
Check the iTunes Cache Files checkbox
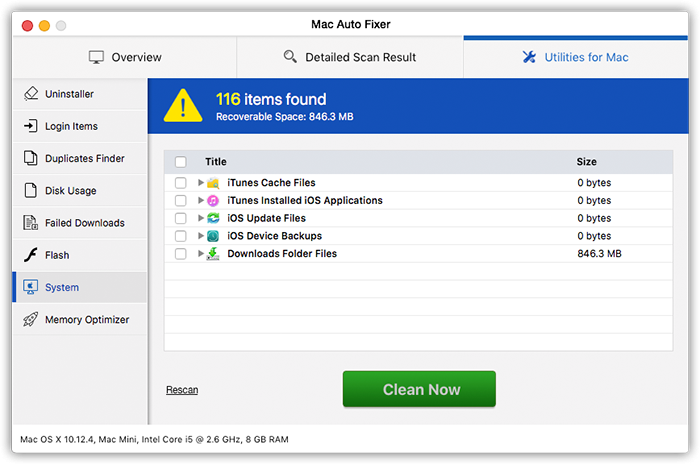180,183
